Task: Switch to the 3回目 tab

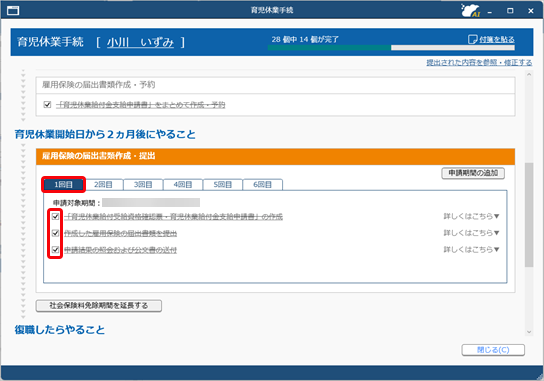Action: (143, 185)
